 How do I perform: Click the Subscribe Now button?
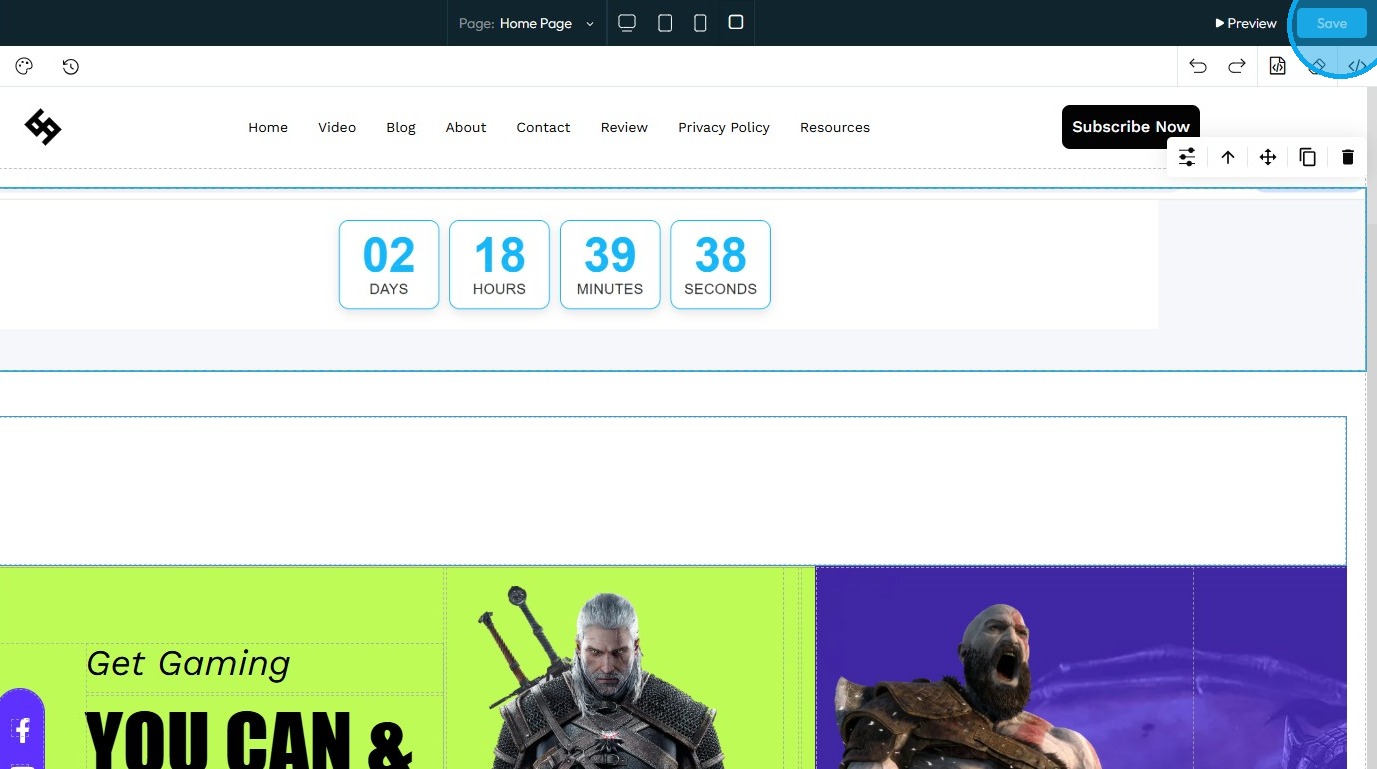coord(1131,127)
